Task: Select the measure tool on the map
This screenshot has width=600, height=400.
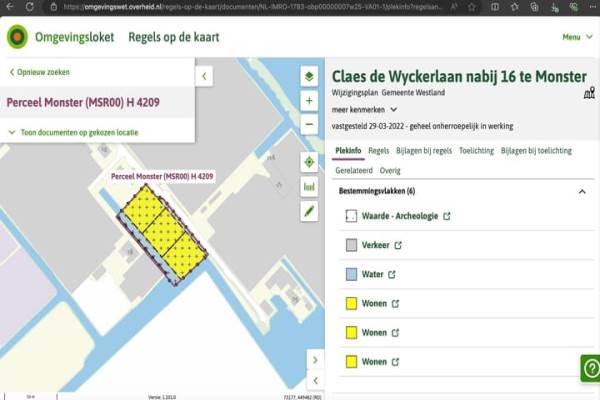Action: coord(309,186)
